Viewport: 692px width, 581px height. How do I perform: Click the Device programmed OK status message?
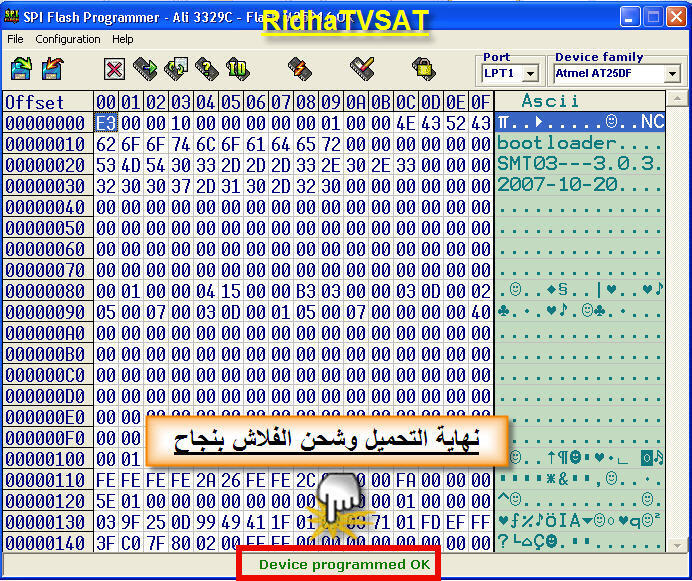pyautogui.click(x=344, y=564)
